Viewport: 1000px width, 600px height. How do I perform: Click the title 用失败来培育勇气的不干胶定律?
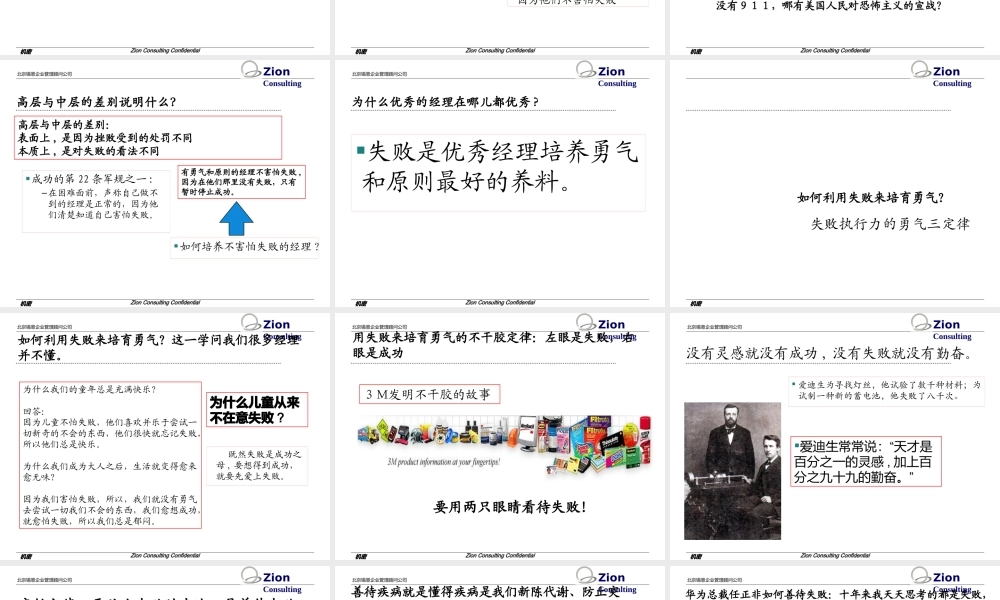(x=494, y=345)
